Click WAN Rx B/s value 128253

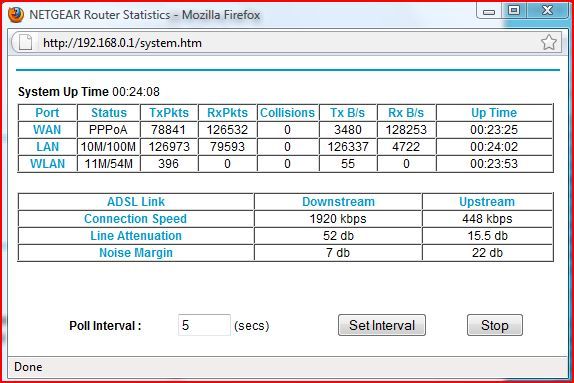click(406, 130)
